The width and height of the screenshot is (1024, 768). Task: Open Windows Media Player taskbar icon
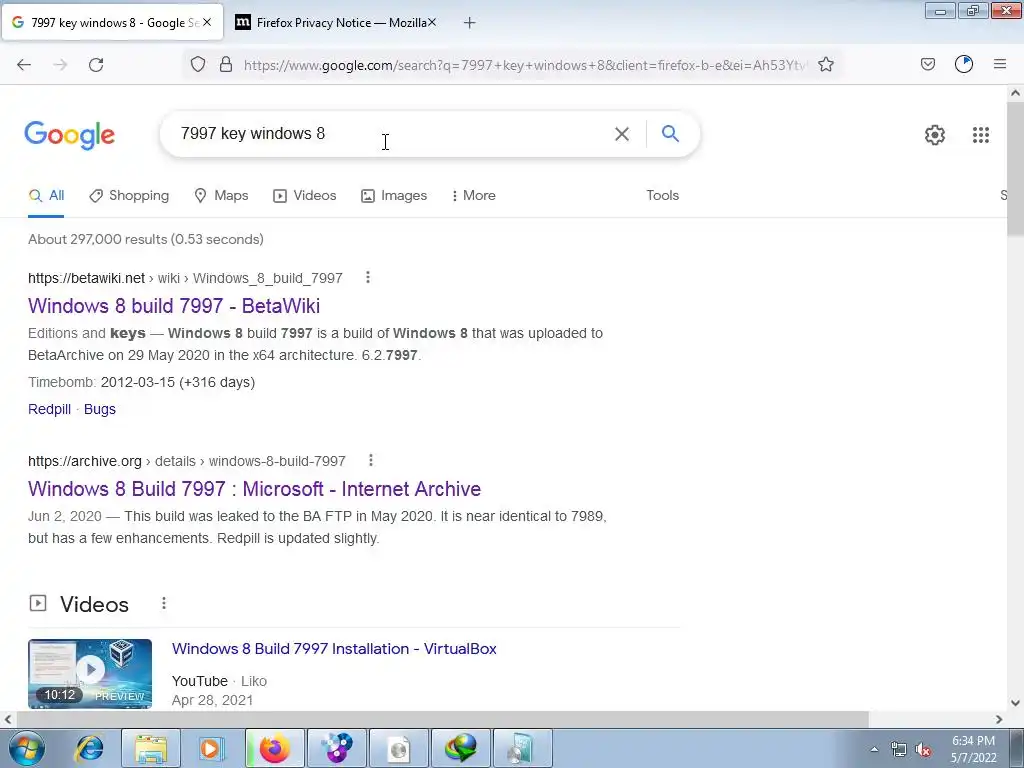coord(212,748)
